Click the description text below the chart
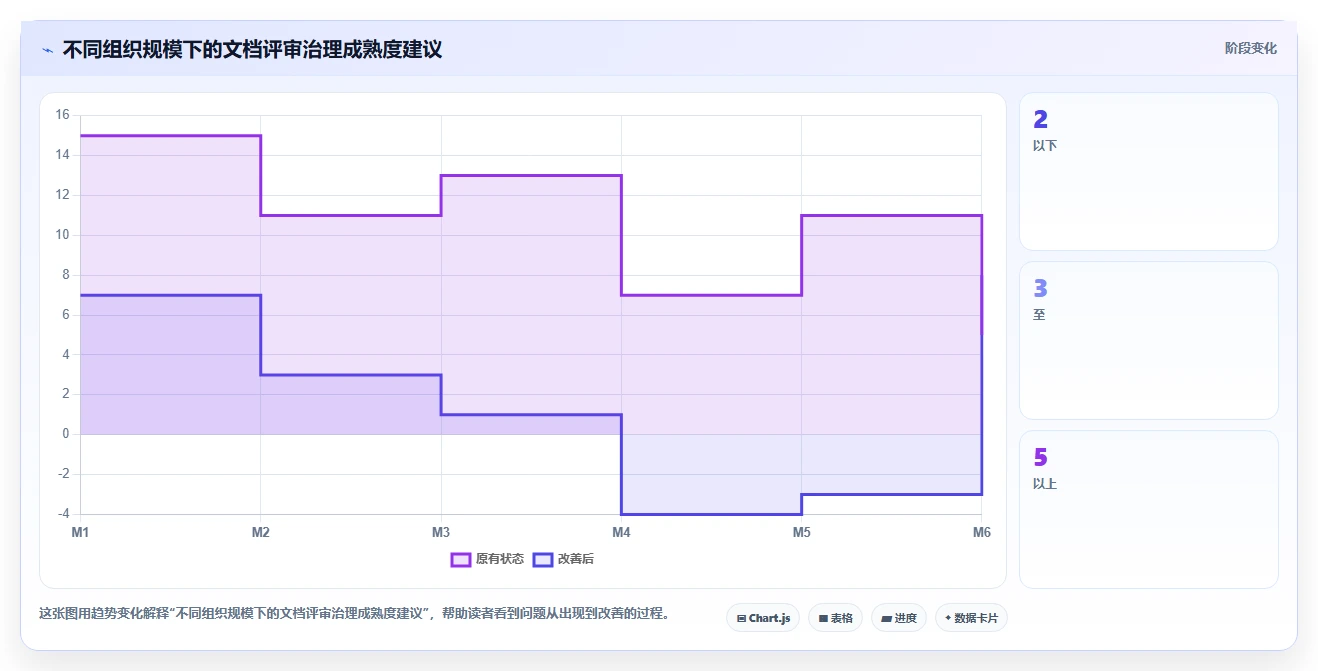1318x671 pixels. coord(354,613)
